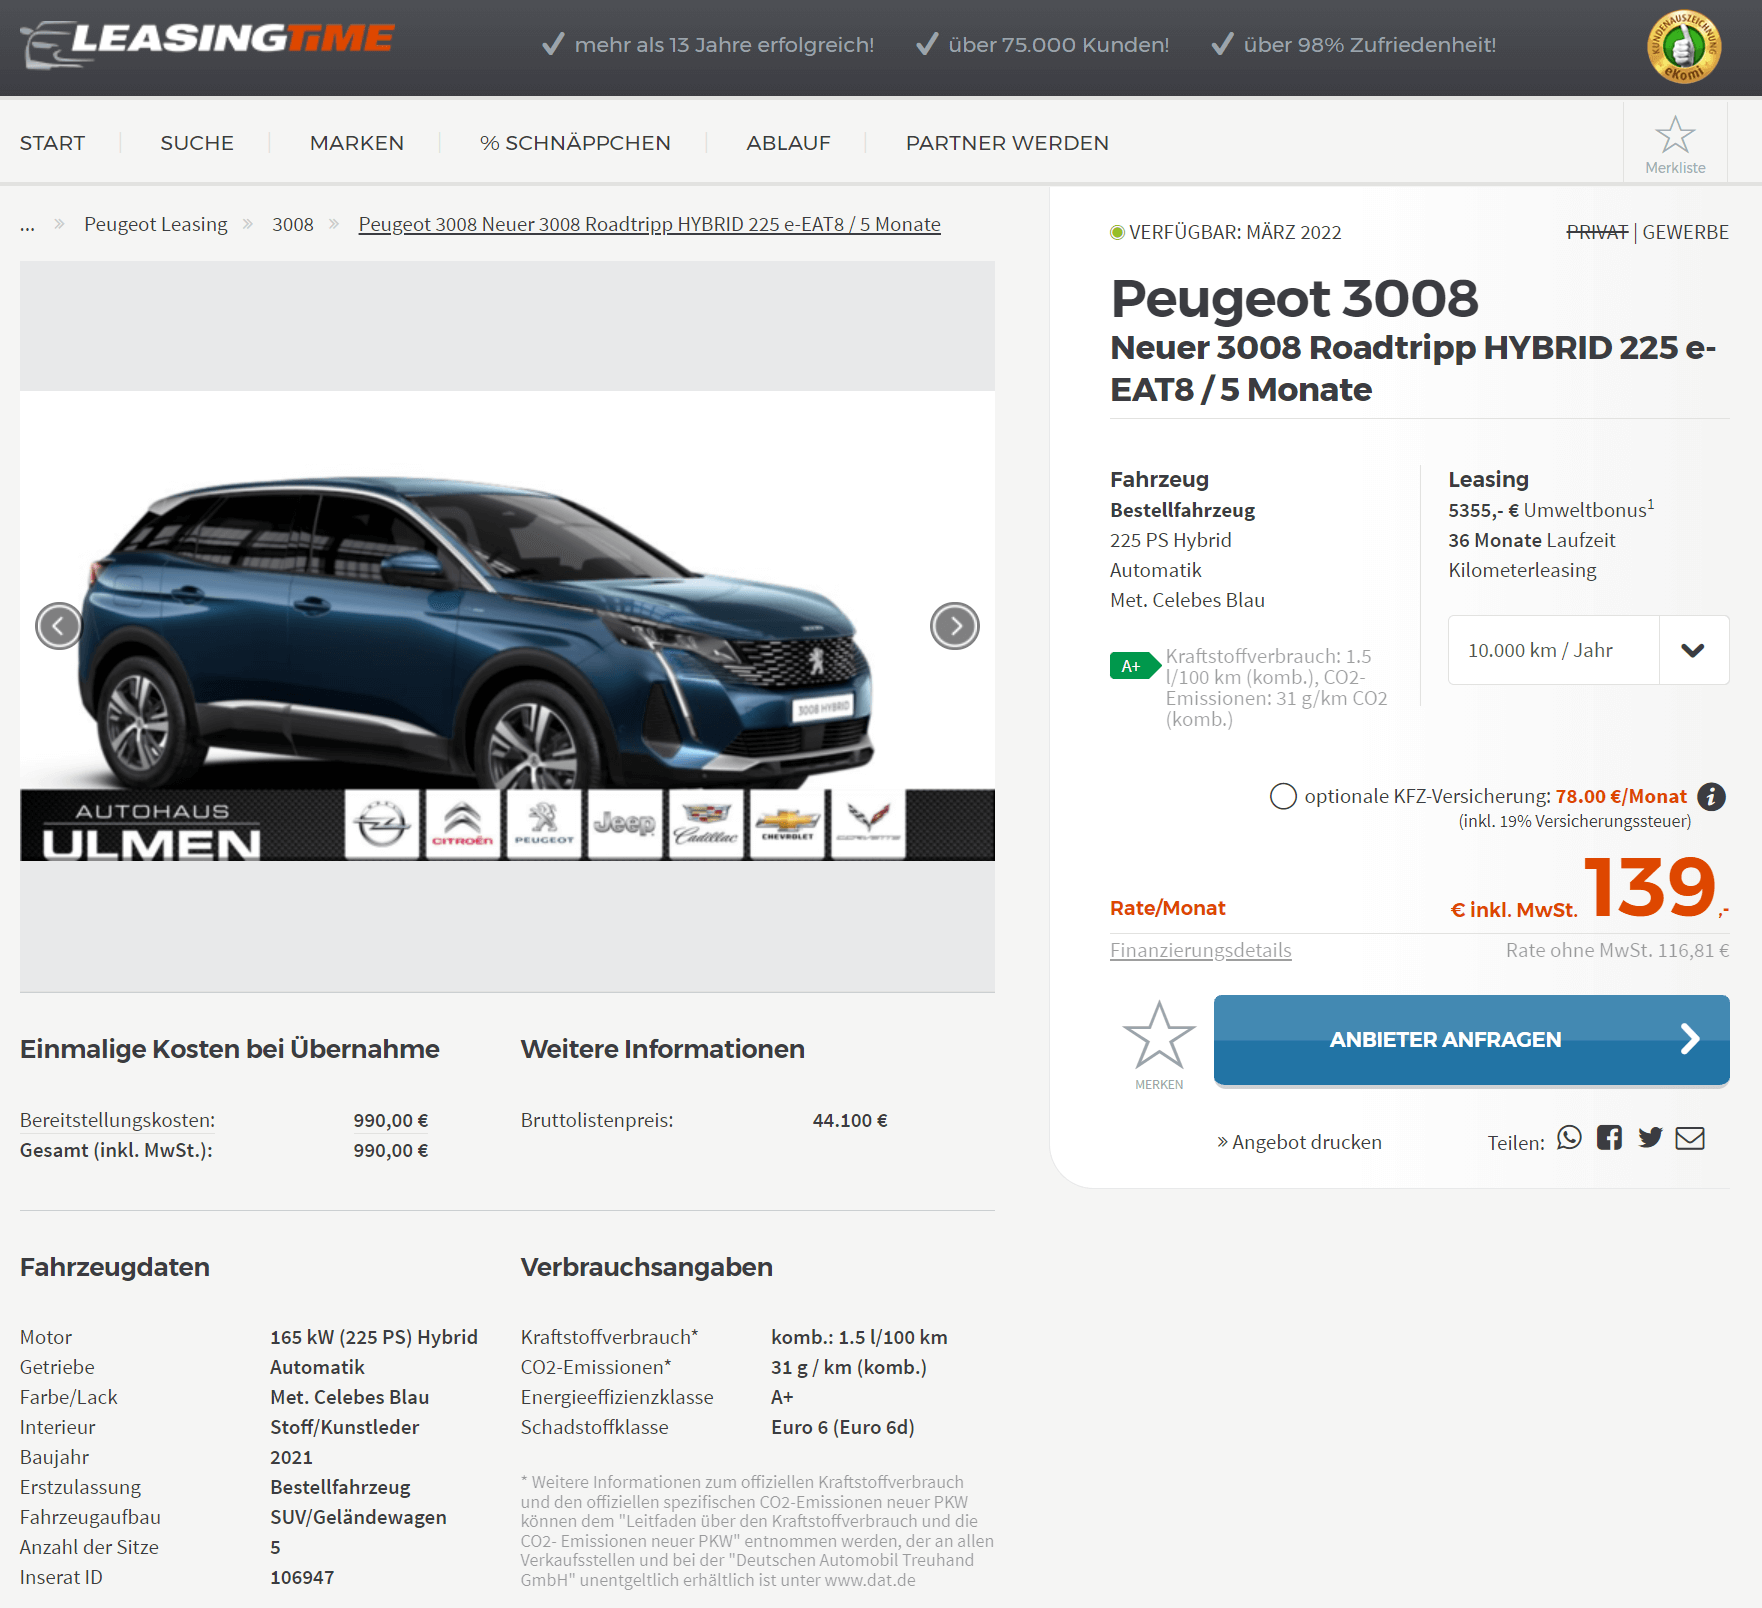1762x1608 pixels.
Task: Open Peugeot Leasing breadcrumb link
Action: tap(156, 224)
